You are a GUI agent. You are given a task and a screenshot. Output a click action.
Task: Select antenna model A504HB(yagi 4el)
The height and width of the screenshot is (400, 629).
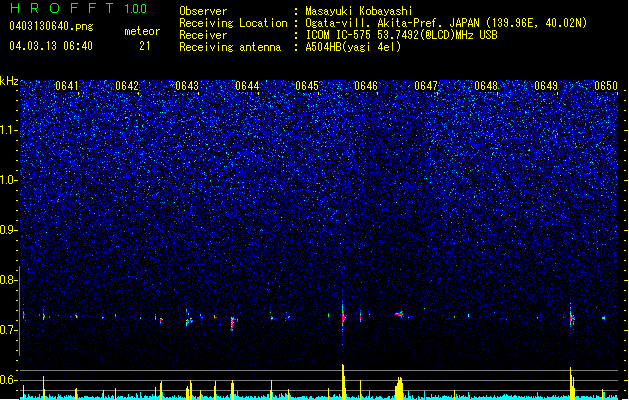(353, 47)
